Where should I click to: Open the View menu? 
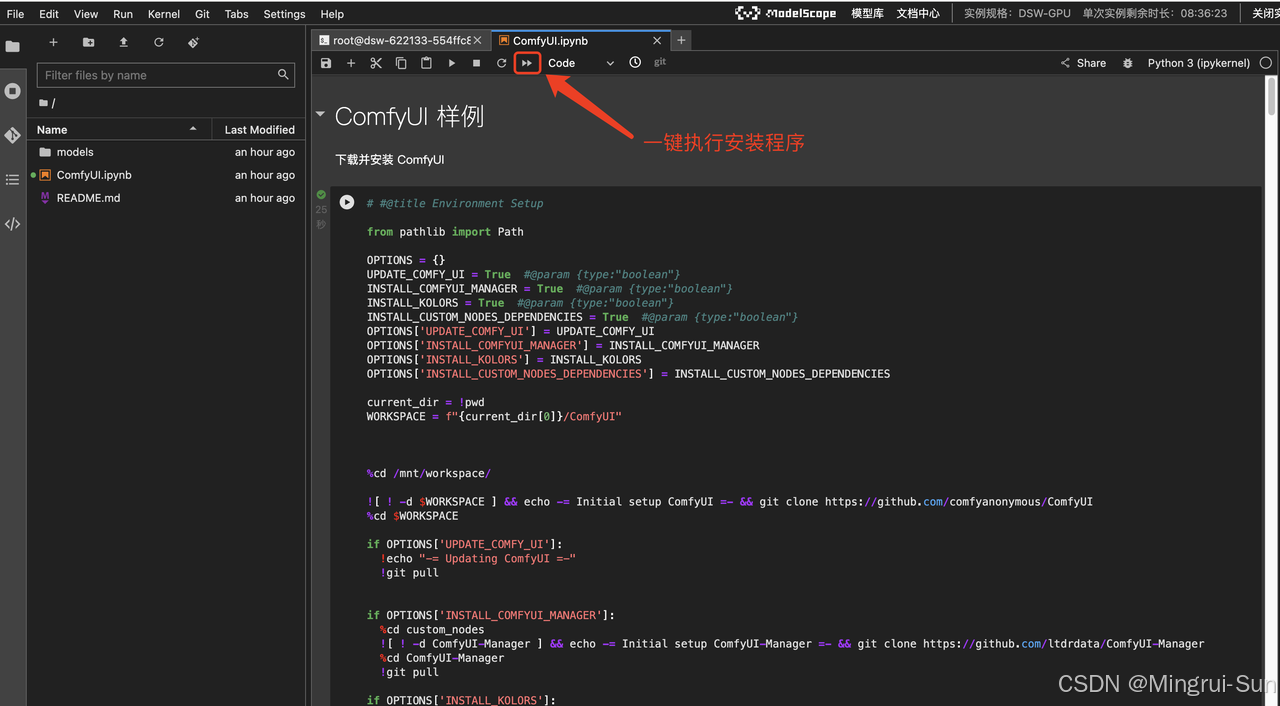click(86, 14)
